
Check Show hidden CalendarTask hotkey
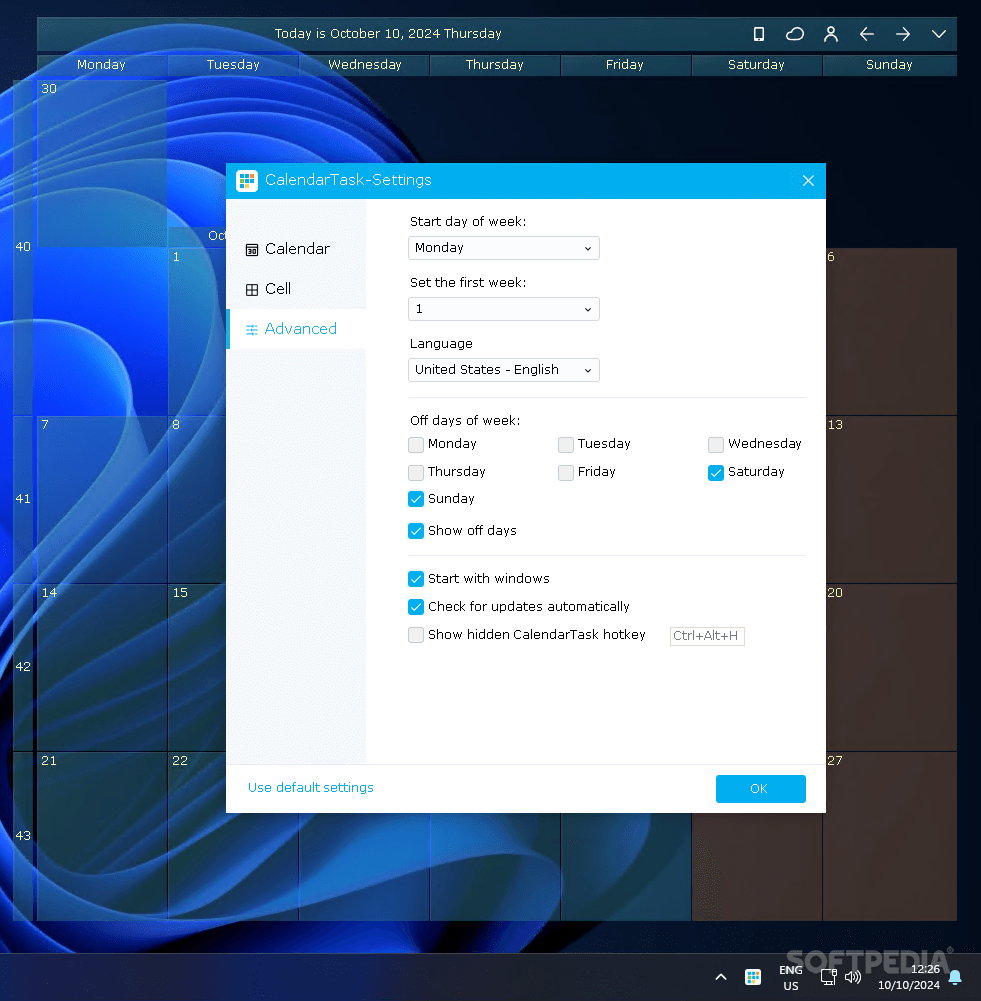click(416, 635)
